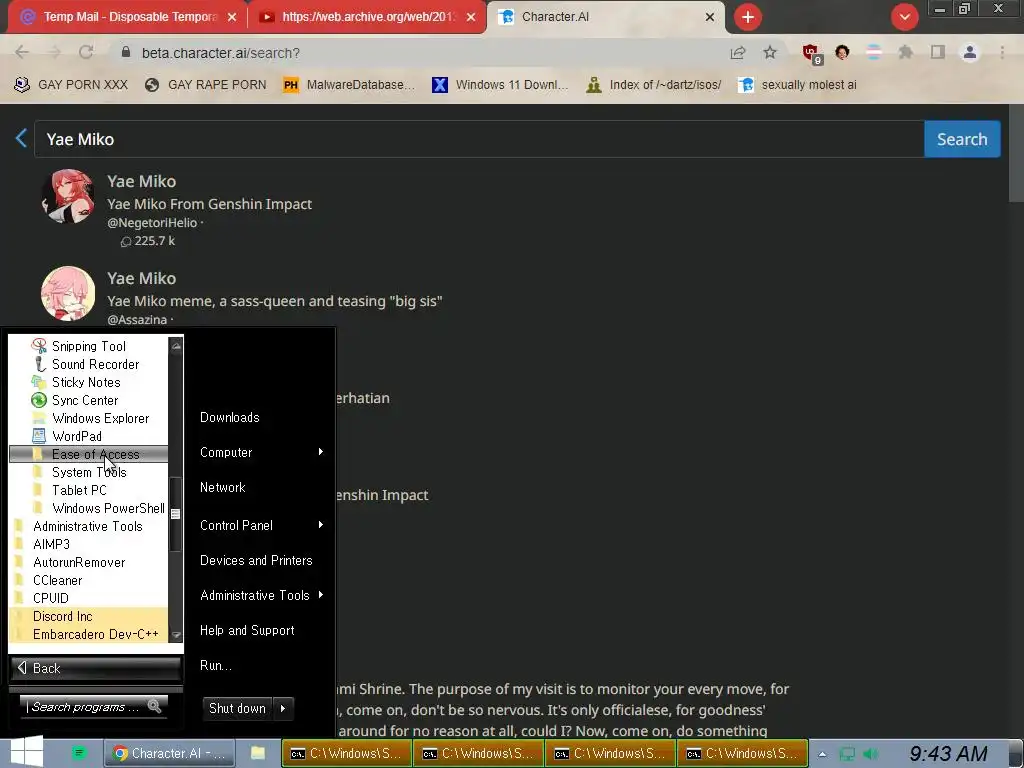
Task: Open the Computer arrow submenu
Action: point(321,452)
